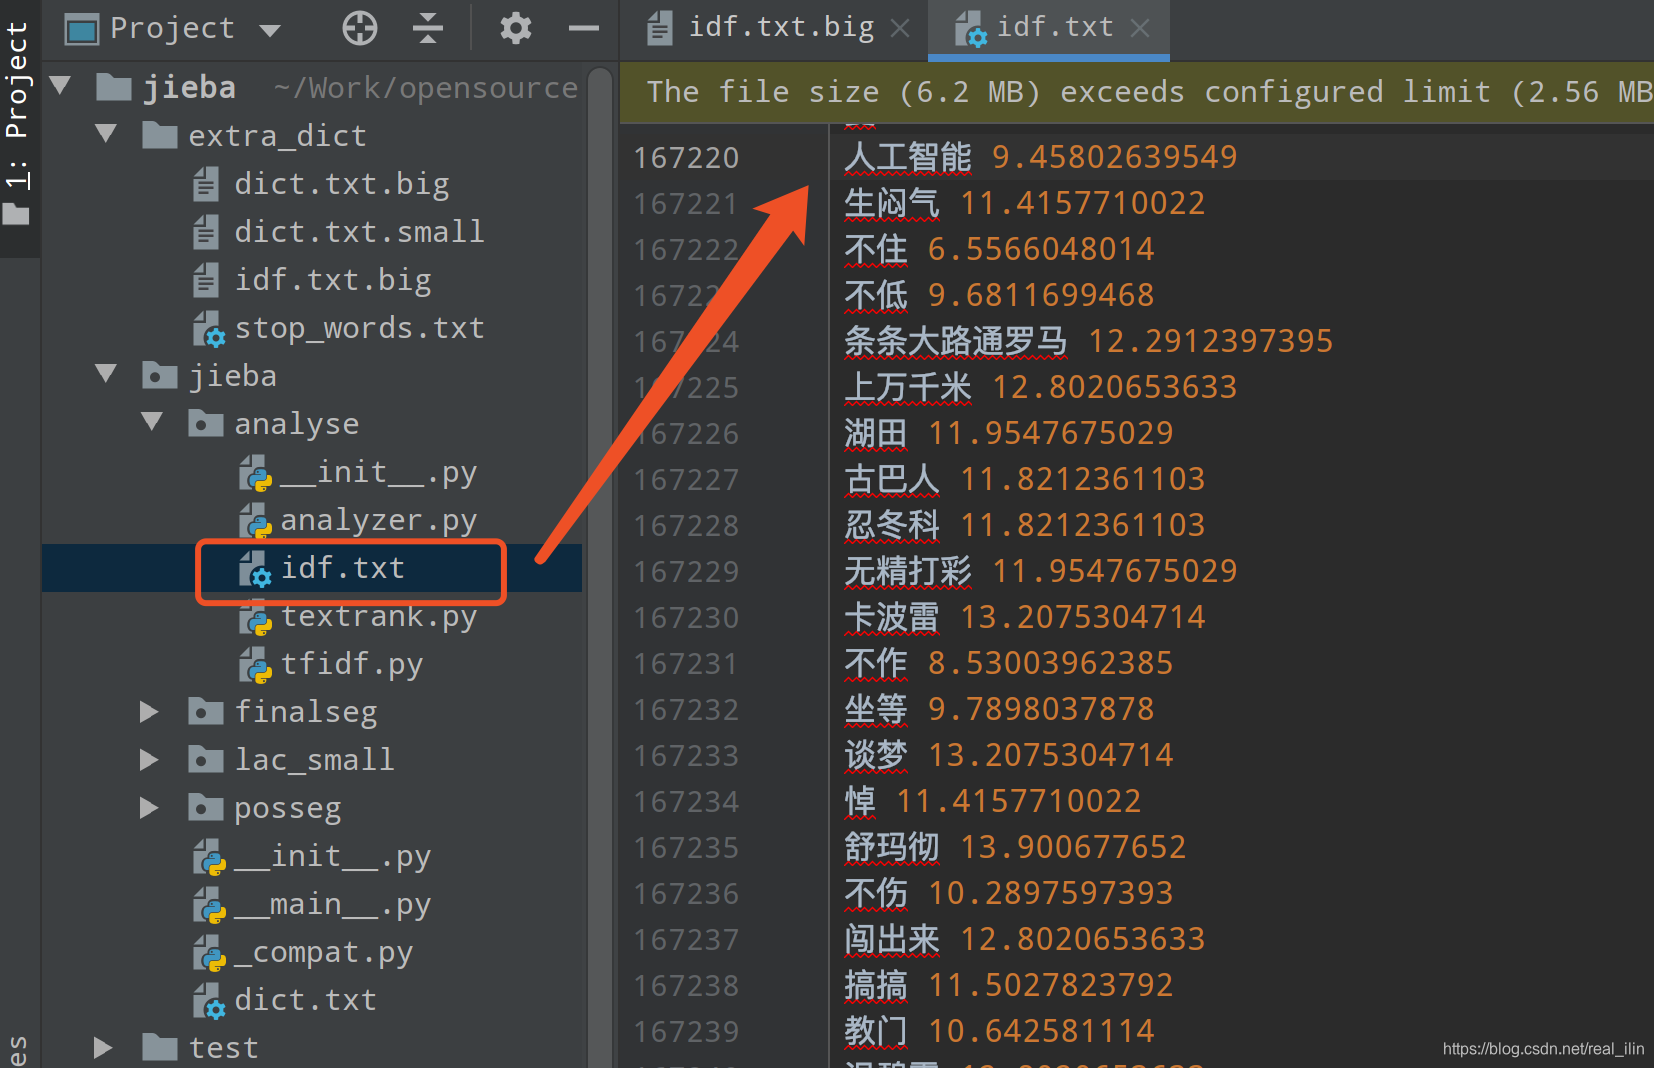Select dict.txt.big in project tree
This screenshot has height=1068, width=1654.
341,184
